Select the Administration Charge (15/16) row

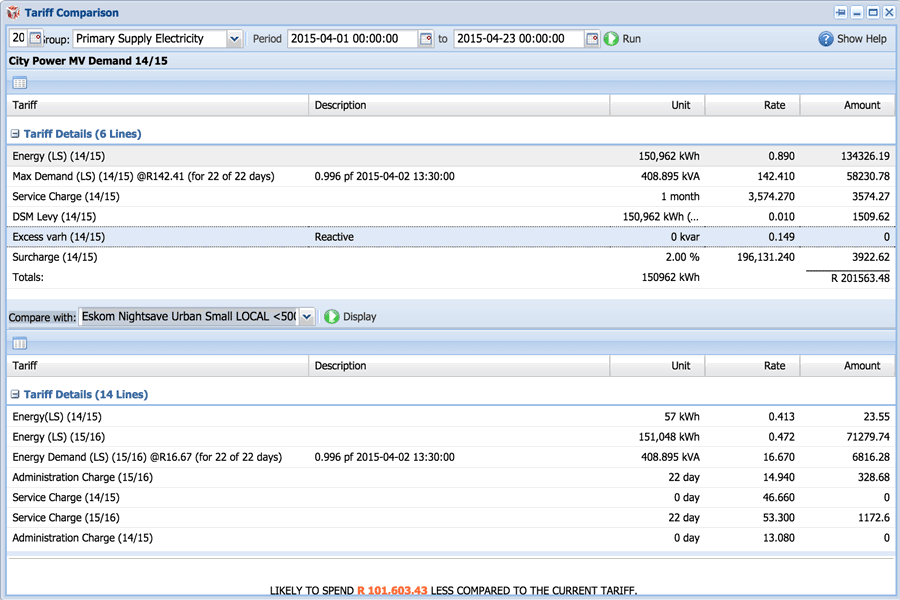click(x=451, y=477)
